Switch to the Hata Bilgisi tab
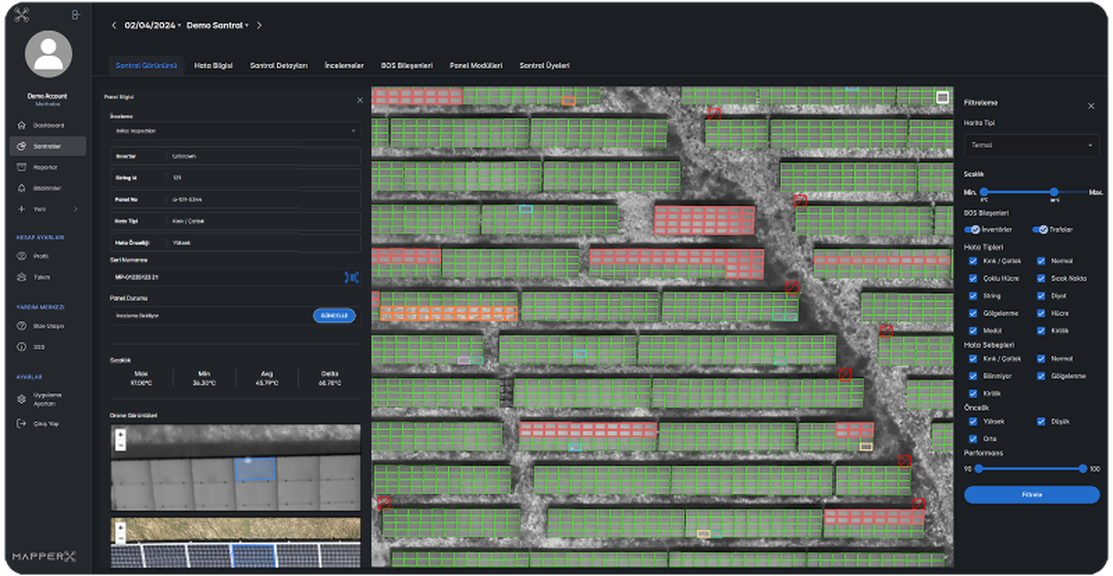This screenshot has width=1113, height=576. coord(213,65)
